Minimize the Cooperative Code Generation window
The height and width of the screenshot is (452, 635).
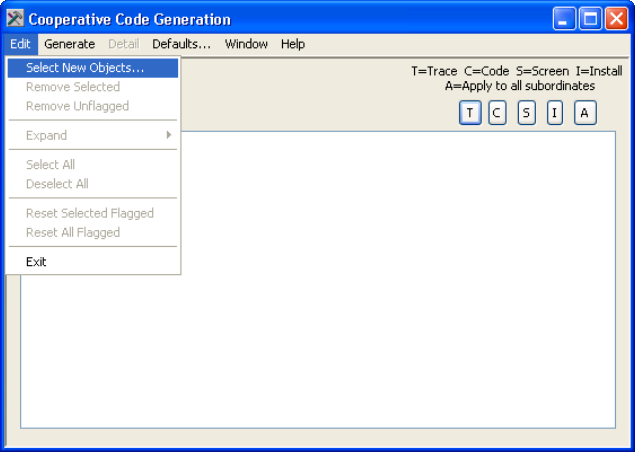tap(564, 19)
